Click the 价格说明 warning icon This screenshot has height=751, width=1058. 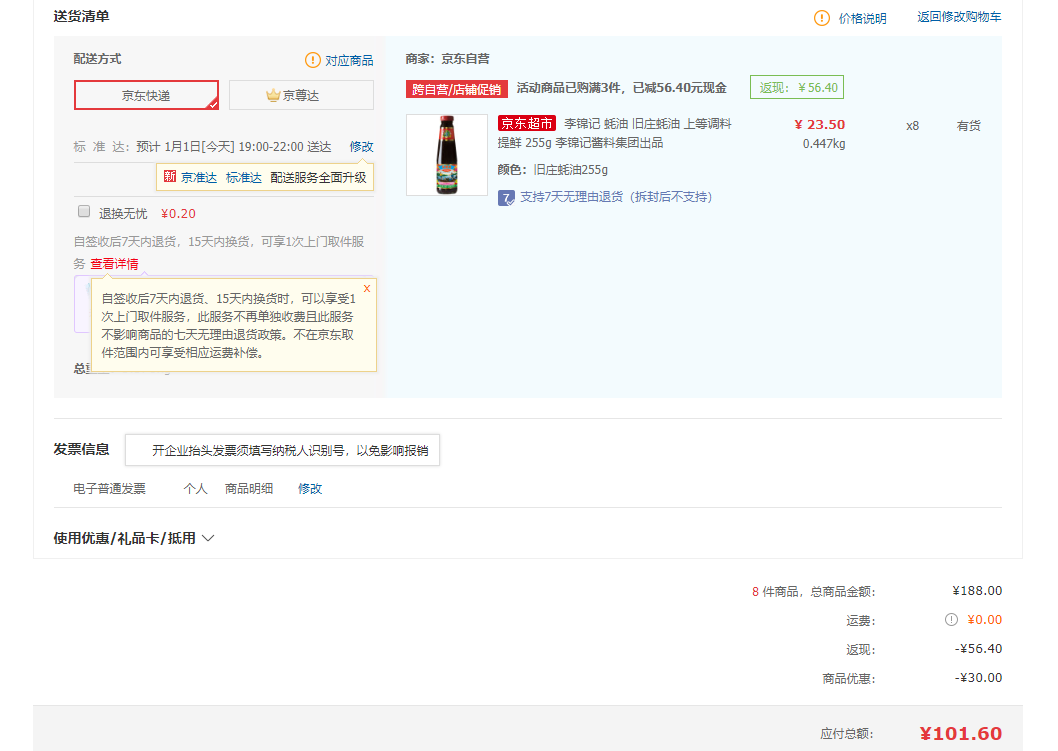[x=821, y=18]
